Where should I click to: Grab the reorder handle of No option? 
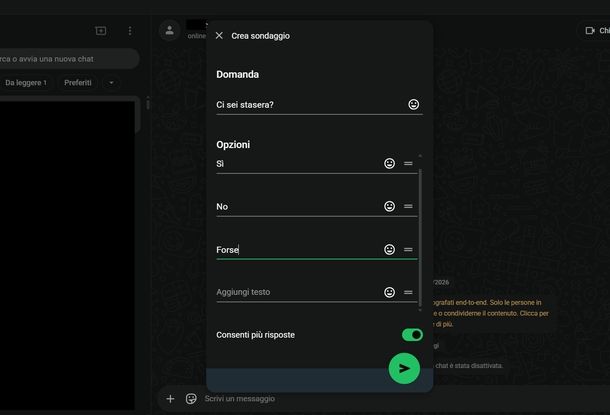408,206
